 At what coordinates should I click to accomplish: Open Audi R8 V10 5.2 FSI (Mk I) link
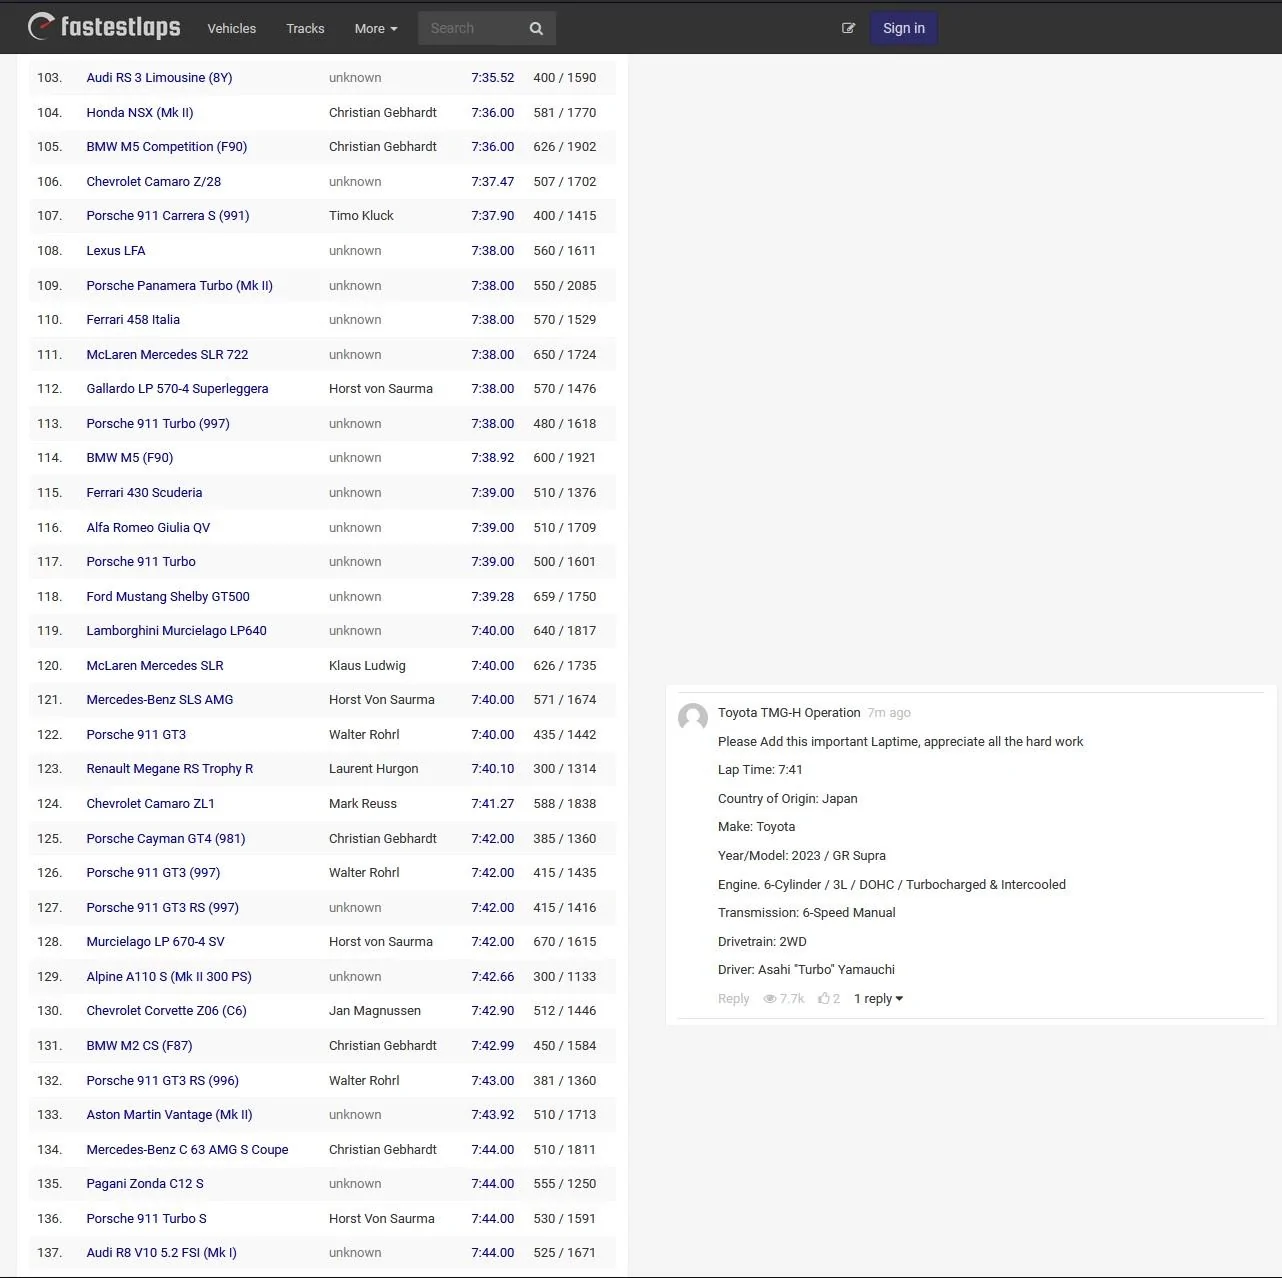pos(161,1253)
